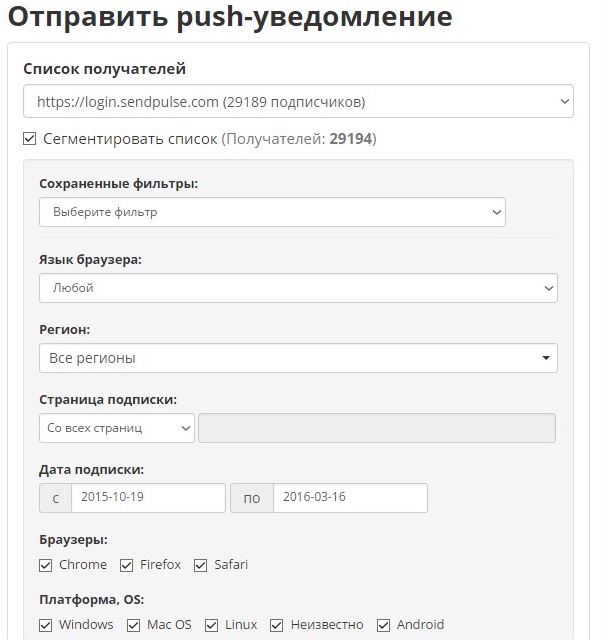Click the subscription page URL input field
Image resolution: width=604 pixels, height=640 pixels.
[377, 428]
